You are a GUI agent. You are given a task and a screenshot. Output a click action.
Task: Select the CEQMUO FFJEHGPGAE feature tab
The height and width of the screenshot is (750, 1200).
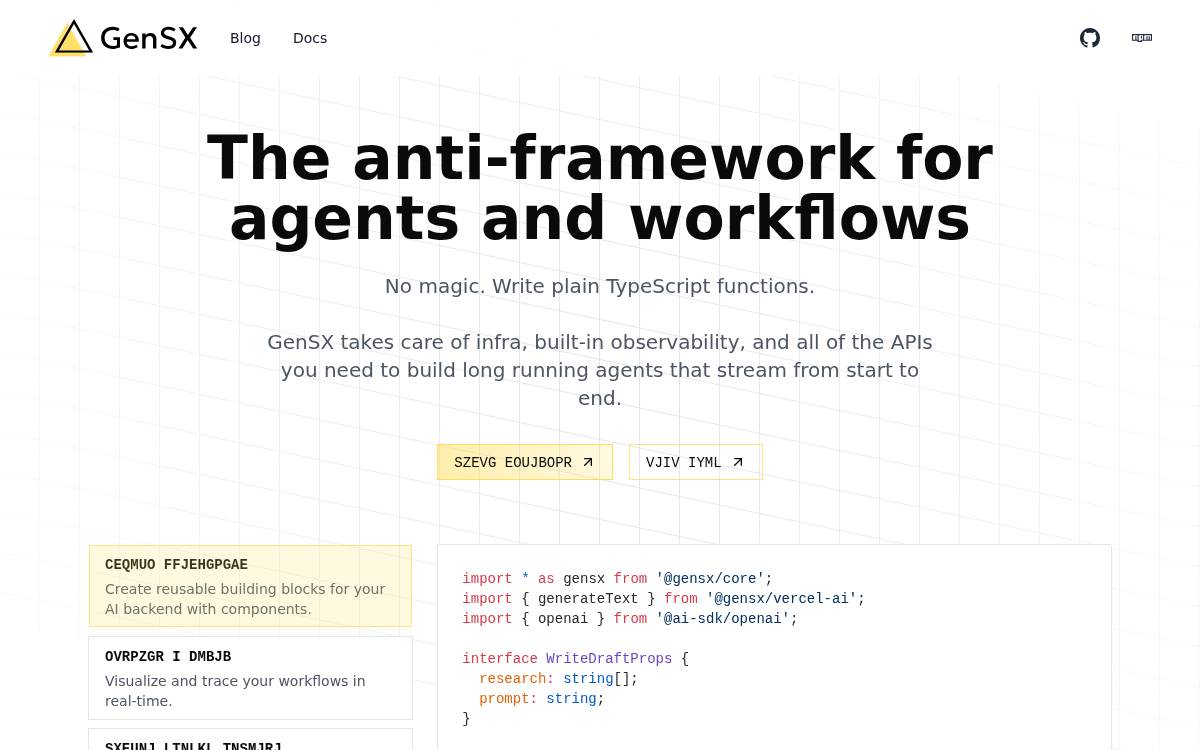tap(250, 586)
